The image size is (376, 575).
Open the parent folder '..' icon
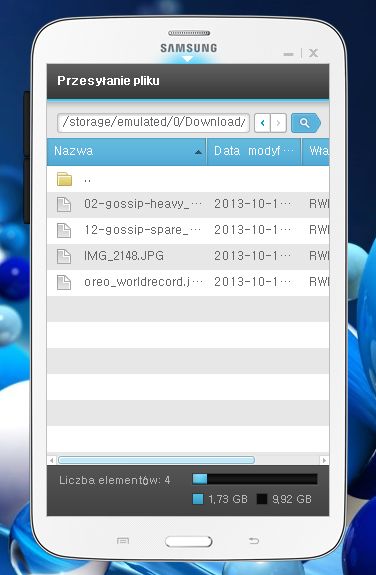point(64,179)
